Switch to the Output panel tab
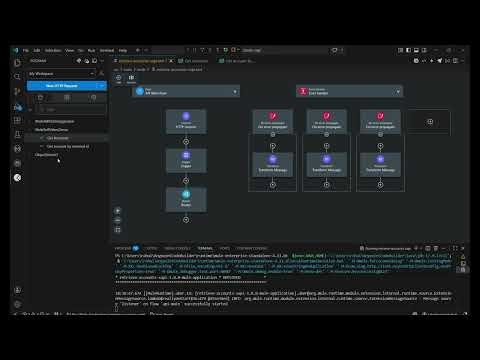Viewport: 480px width, 360px height. [x=151, y=248]
